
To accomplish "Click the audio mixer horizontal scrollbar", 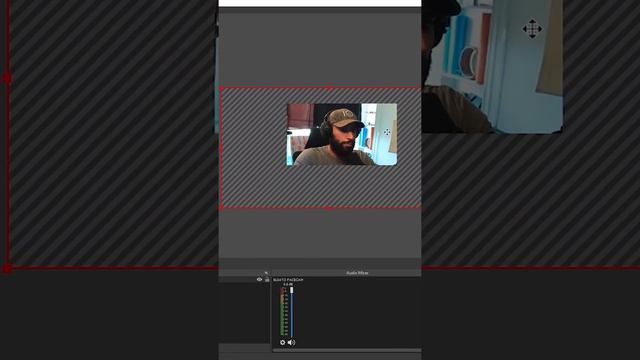I will click(x=347, y=350).
